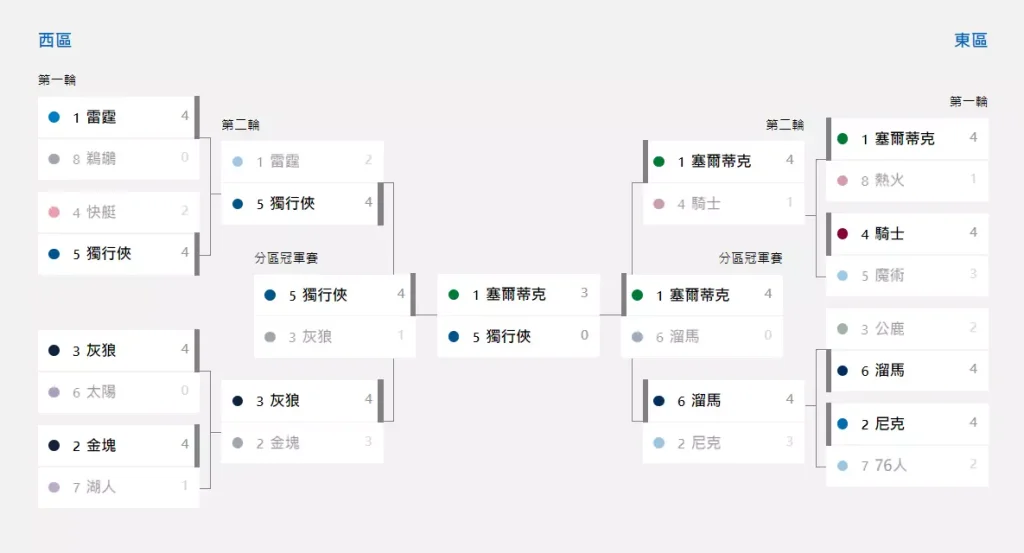Click the light blue dot beside 76人
This screenshot has height=553, width=1024.
click(x=843, y=465)
